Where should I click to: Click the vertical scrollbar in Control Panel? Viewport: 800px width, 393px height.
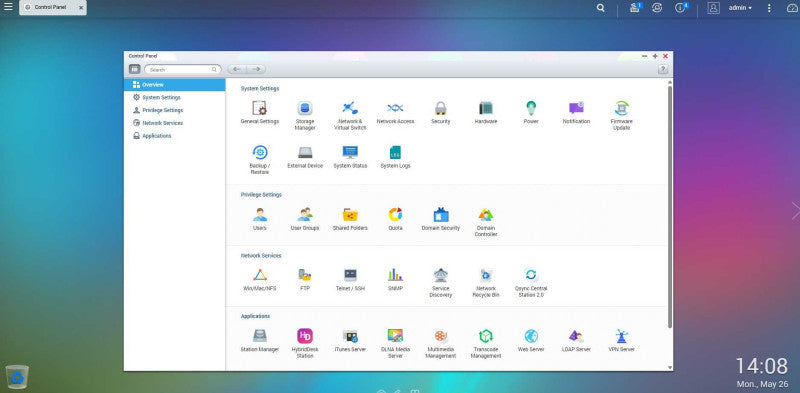click(x=670, y=207)
